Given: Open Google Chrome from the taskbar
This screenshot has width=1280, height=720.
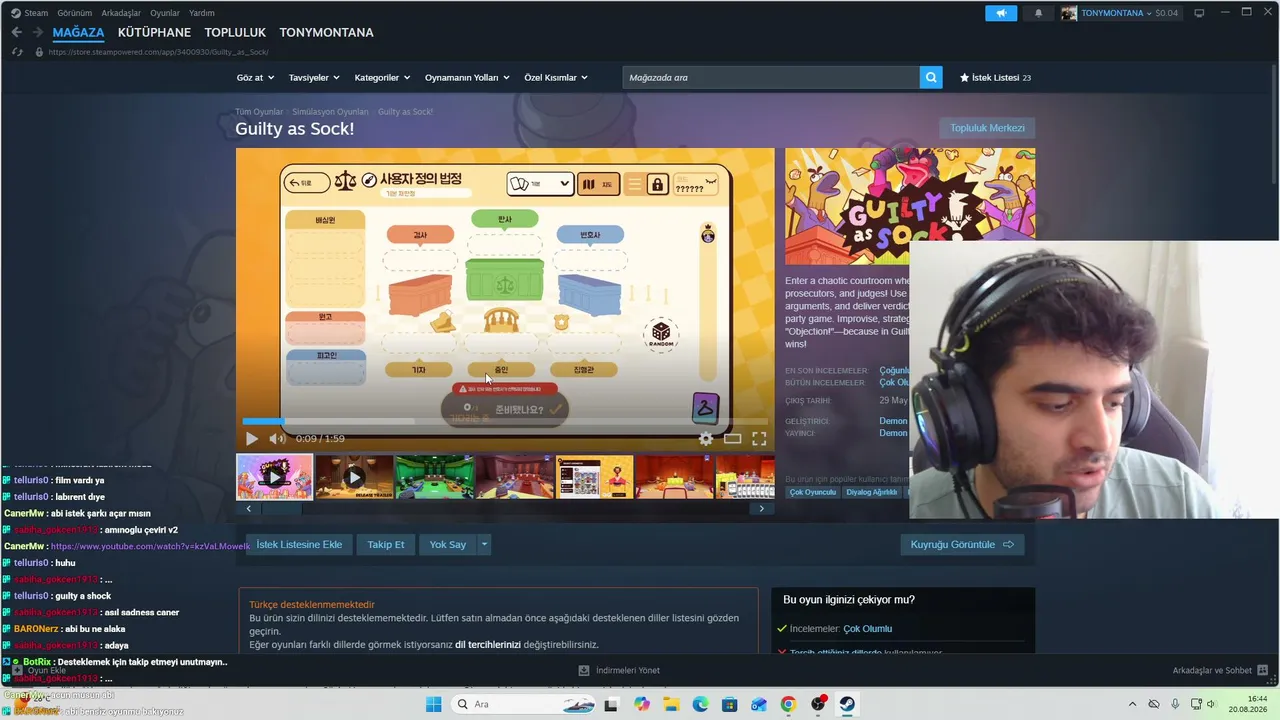Looking at the screenshot, I should (788, 704).
